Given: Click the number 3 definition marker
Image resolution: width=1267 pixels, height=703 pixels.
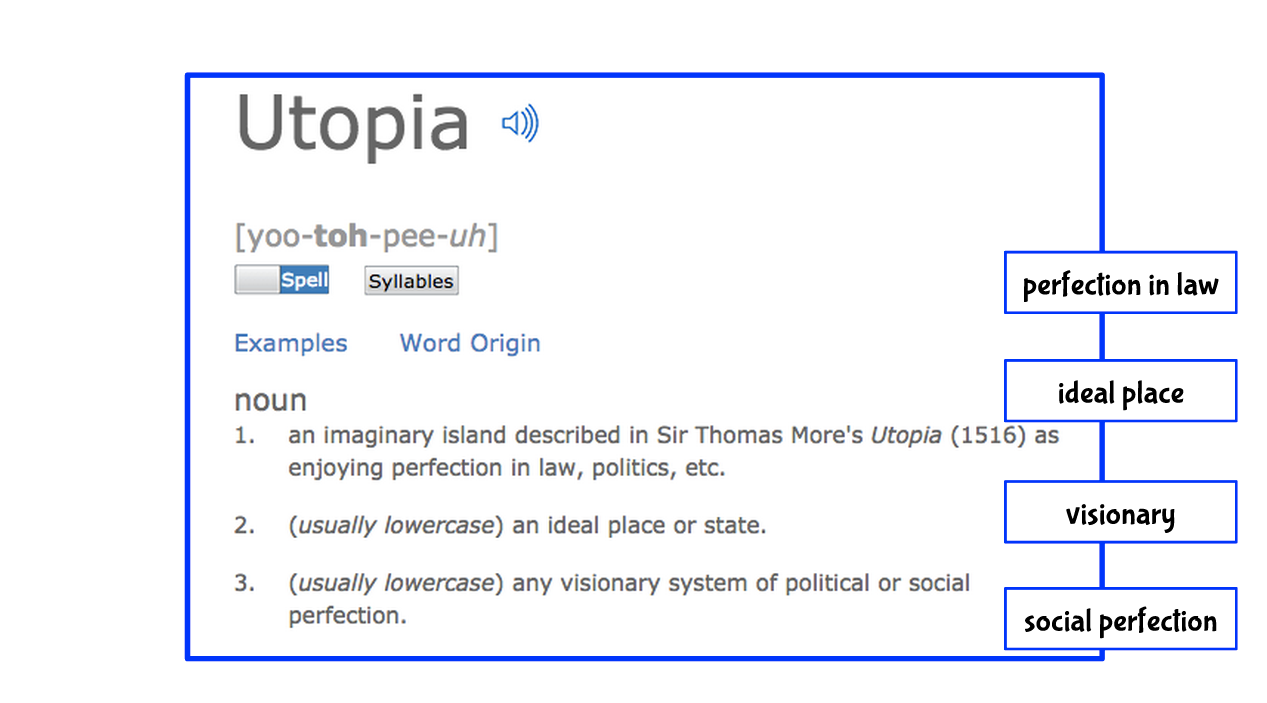Looking at the screenshot, I should point(244,583).
